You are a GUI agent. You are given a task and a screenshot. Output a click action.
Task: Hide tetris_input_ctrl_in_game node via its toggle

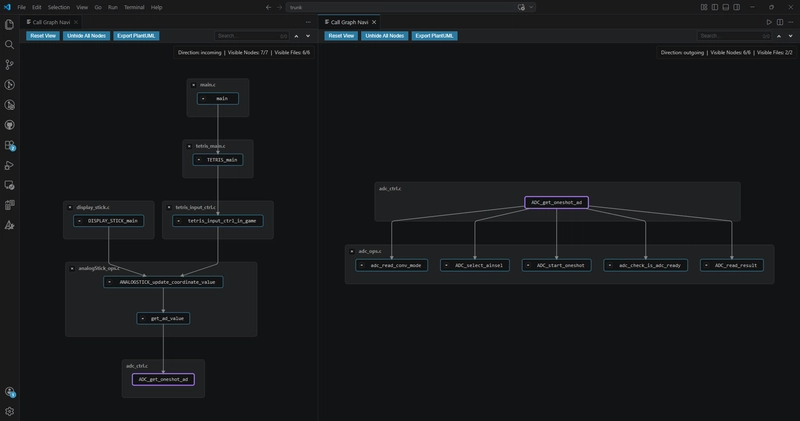(179, 221)
